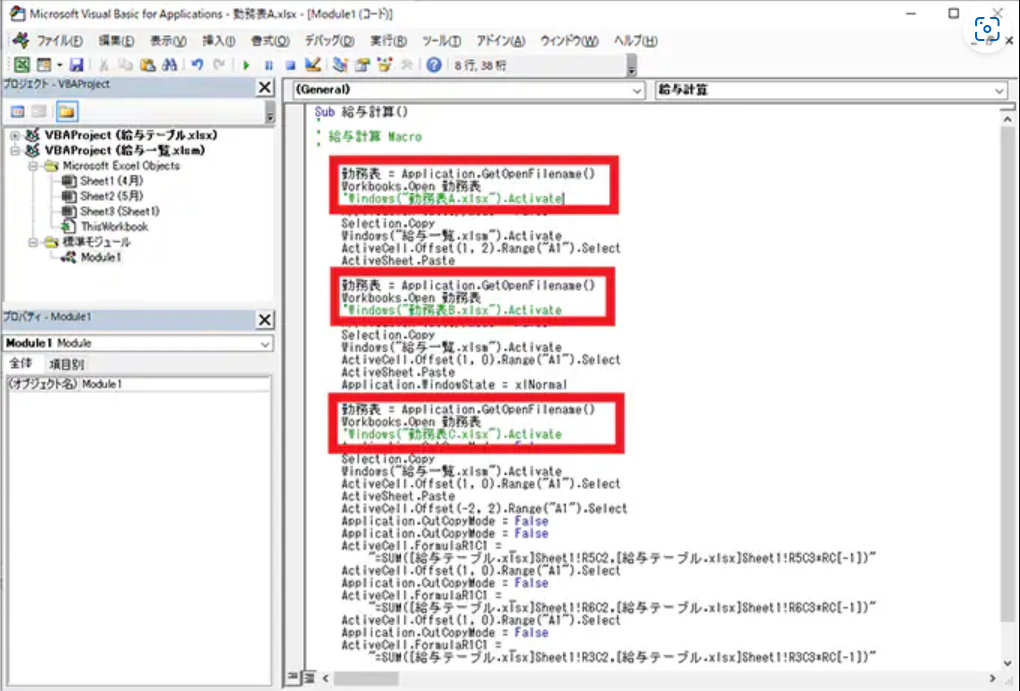Image resolution: width=1020 pixels, height=691 pixels.
Task: Click the Insert UserForm toolbar icon
Action: pos(44,64)
